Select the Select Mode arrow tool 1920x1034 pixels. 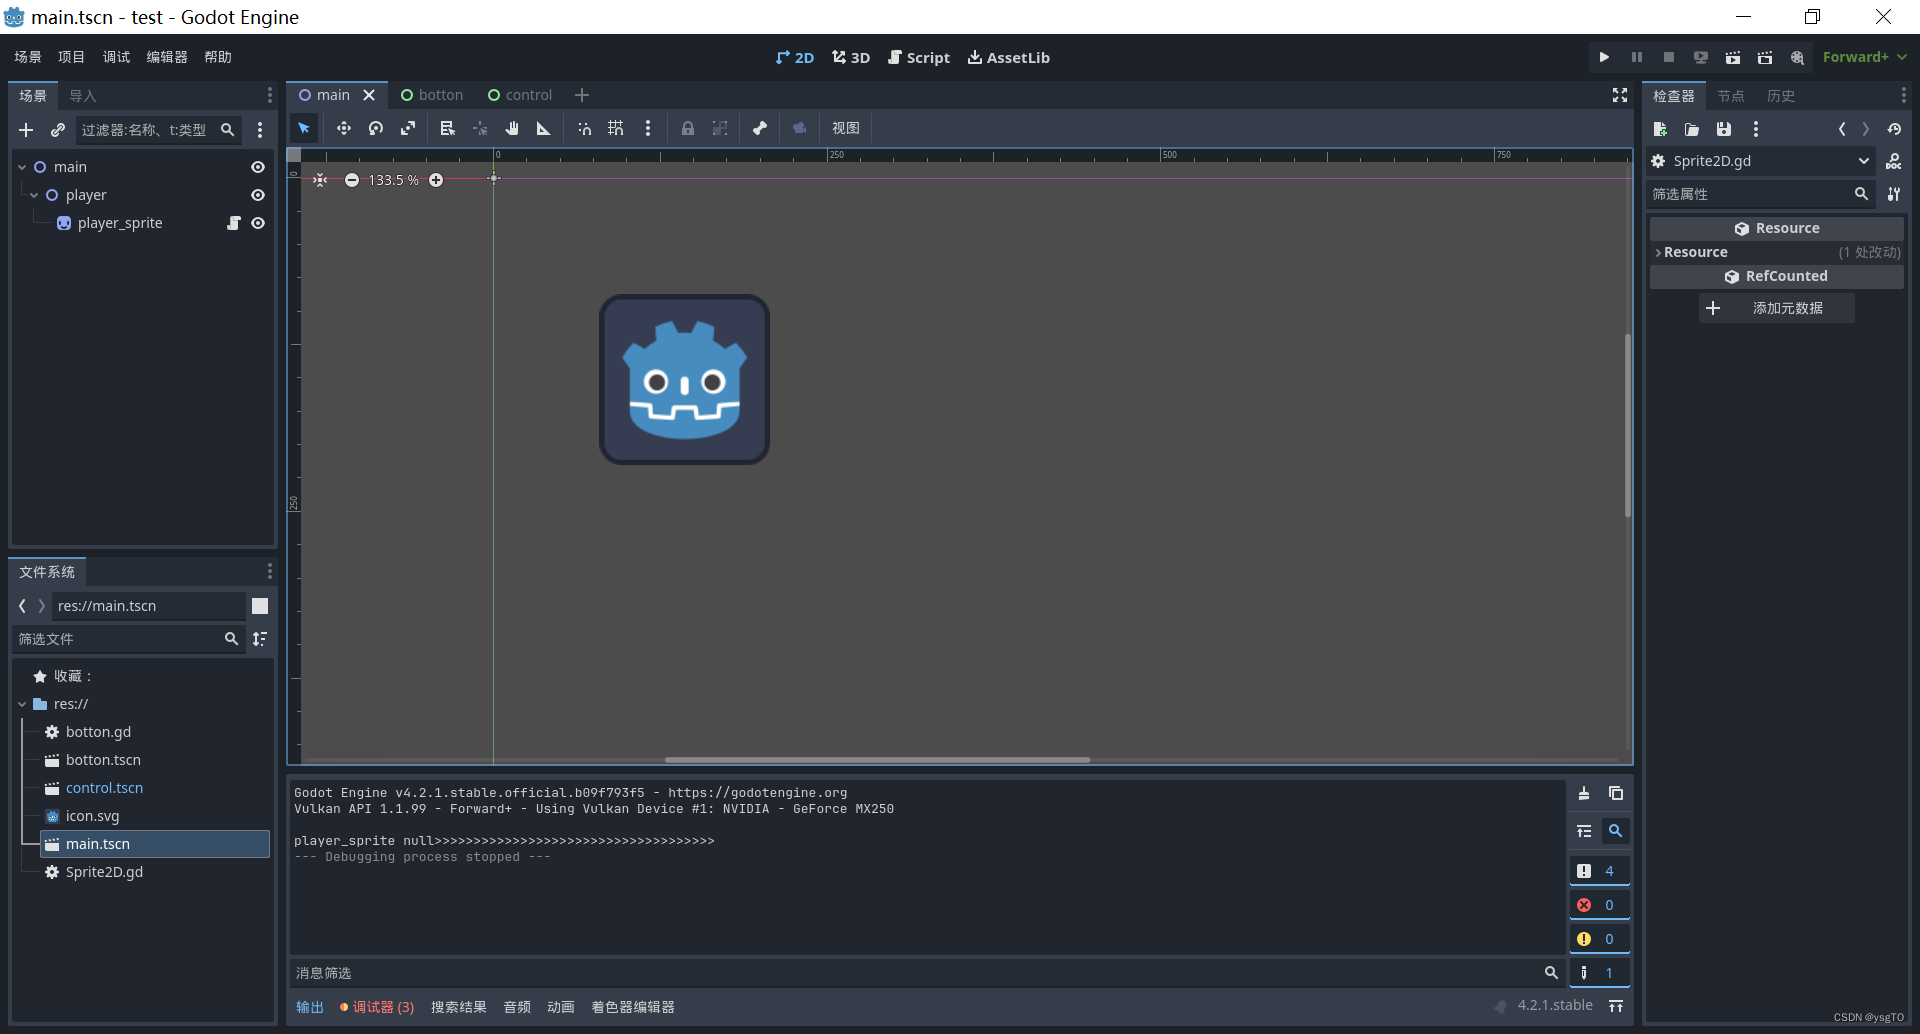pyautogui.click(x=304, y=128)
